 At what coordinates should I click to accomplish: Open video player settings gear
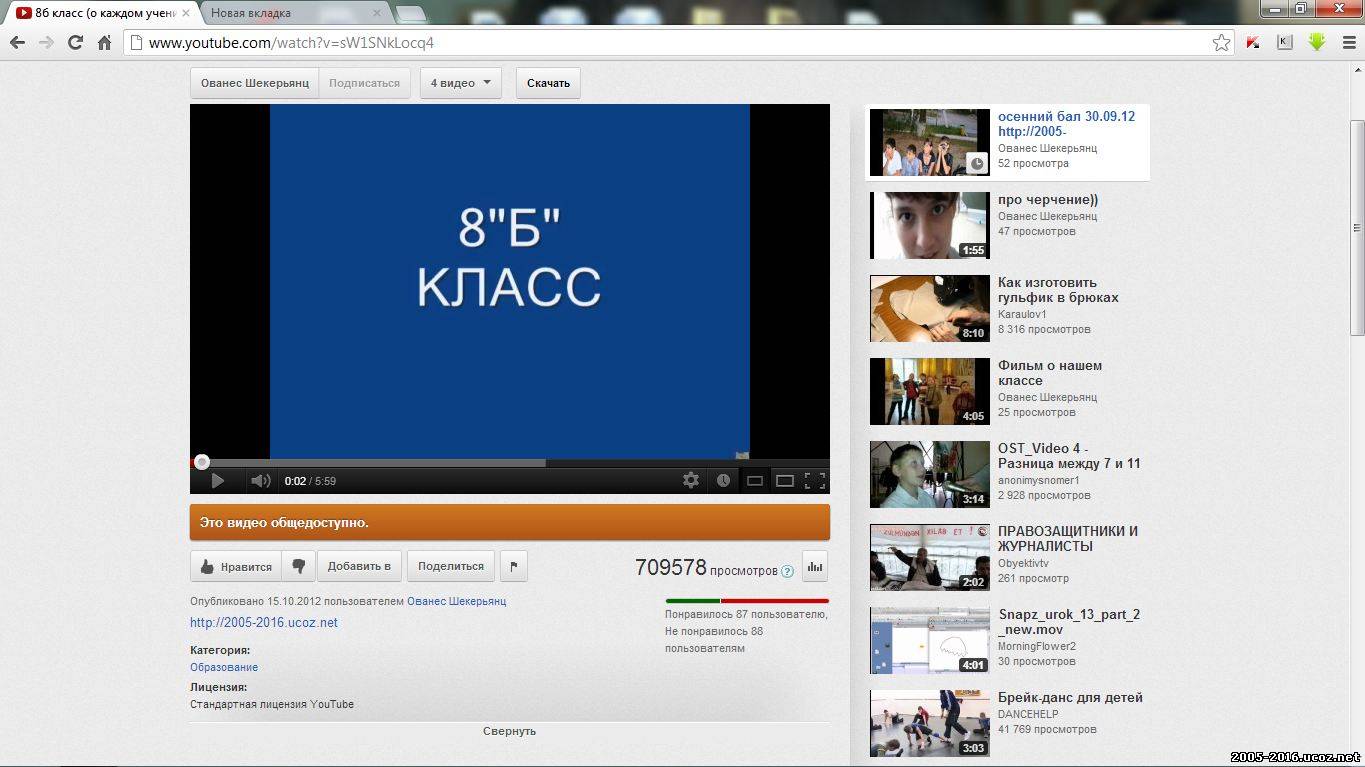pos(691,481)
